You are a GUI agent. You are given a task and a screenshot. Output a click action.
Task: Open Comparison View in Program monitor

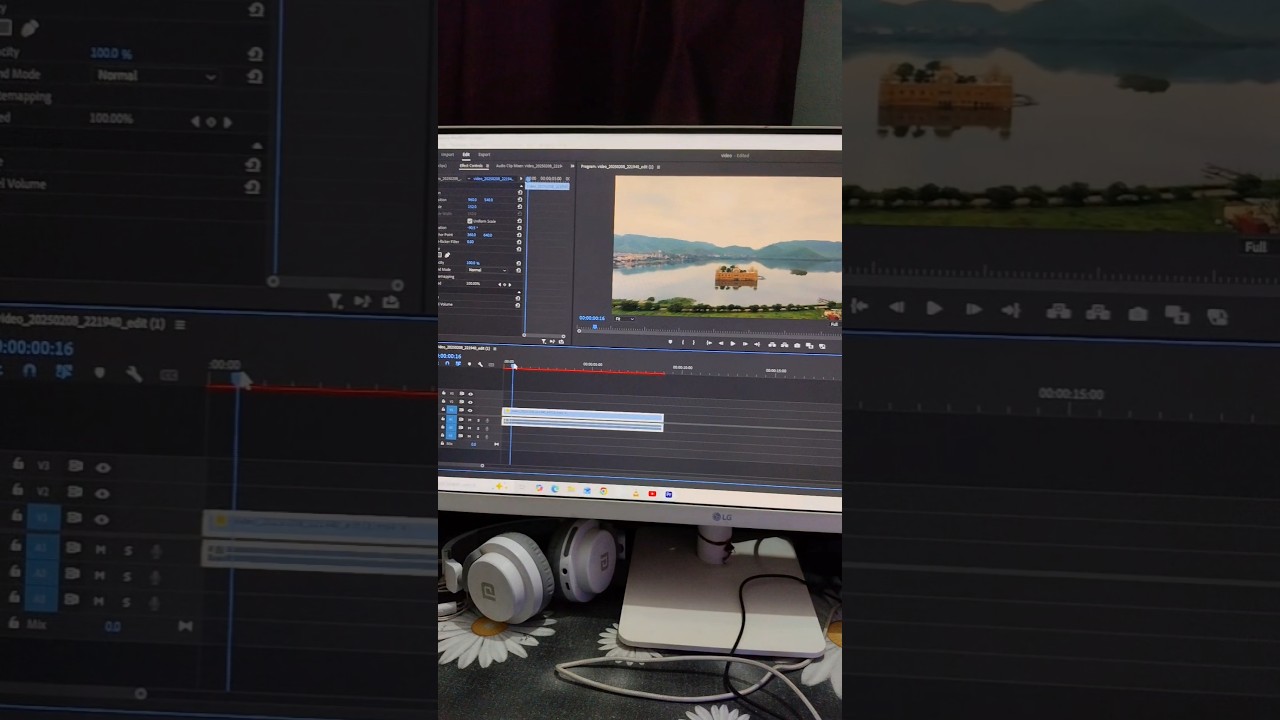coord(809,346)
